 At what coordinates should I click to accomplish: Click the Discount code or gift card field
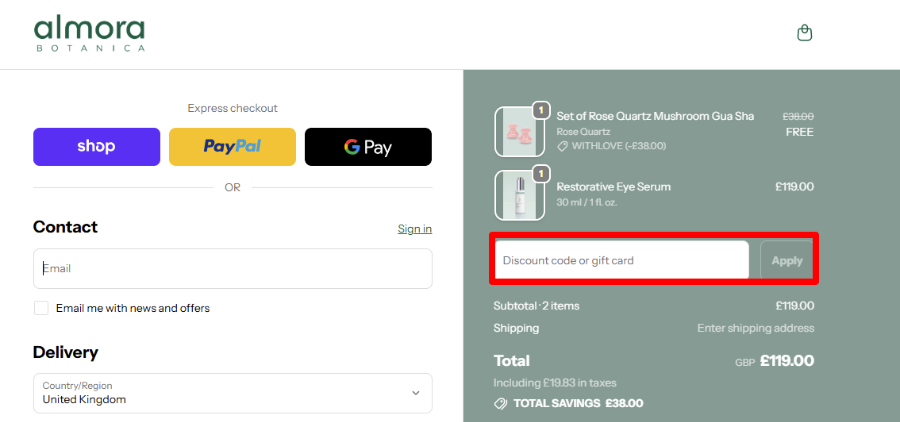pos(622,260)
